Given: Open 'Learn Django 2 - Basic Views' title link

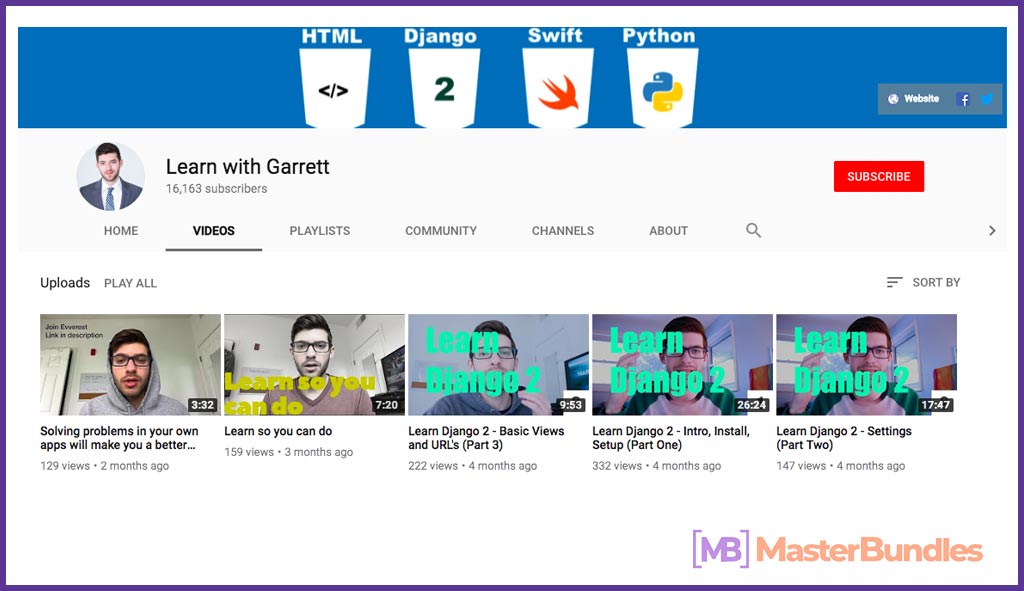Looking at the screenshot, I should click(x=487, y=438).
